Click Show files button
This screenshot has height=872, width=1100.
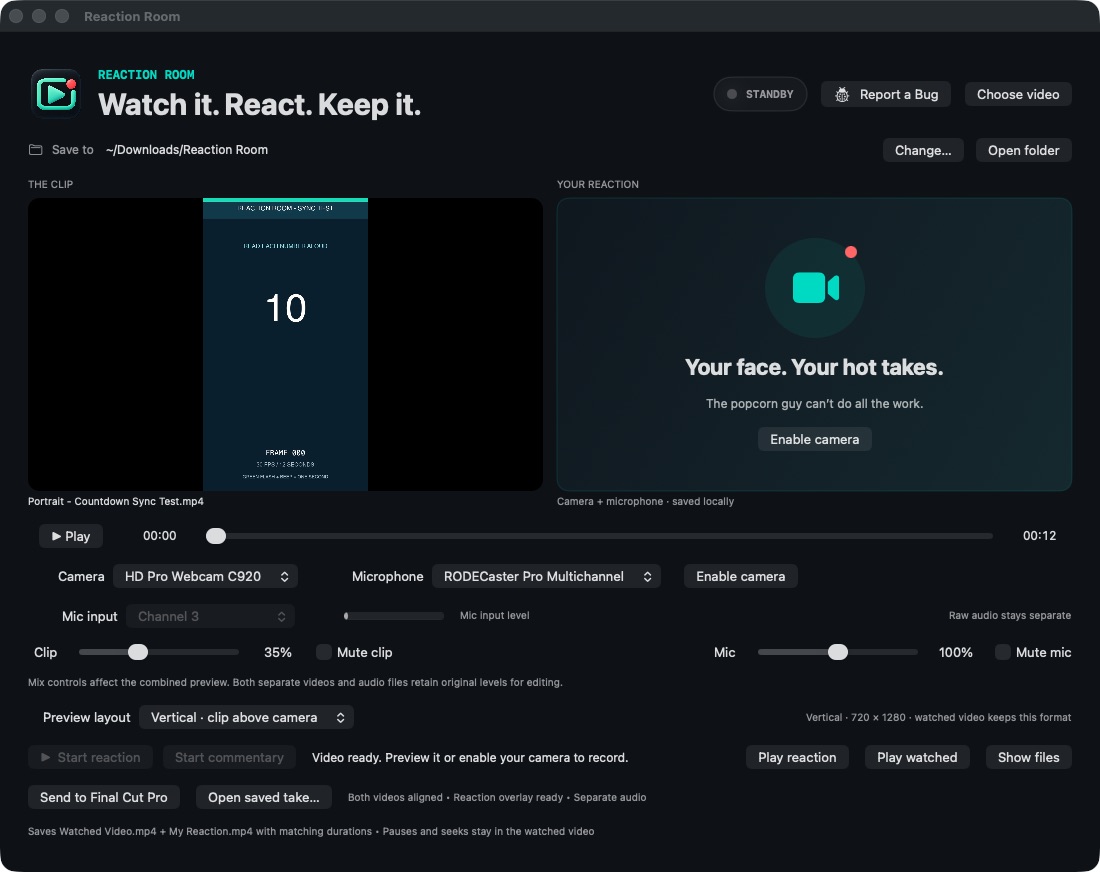pyautogui.click(x=1028, y=757)
